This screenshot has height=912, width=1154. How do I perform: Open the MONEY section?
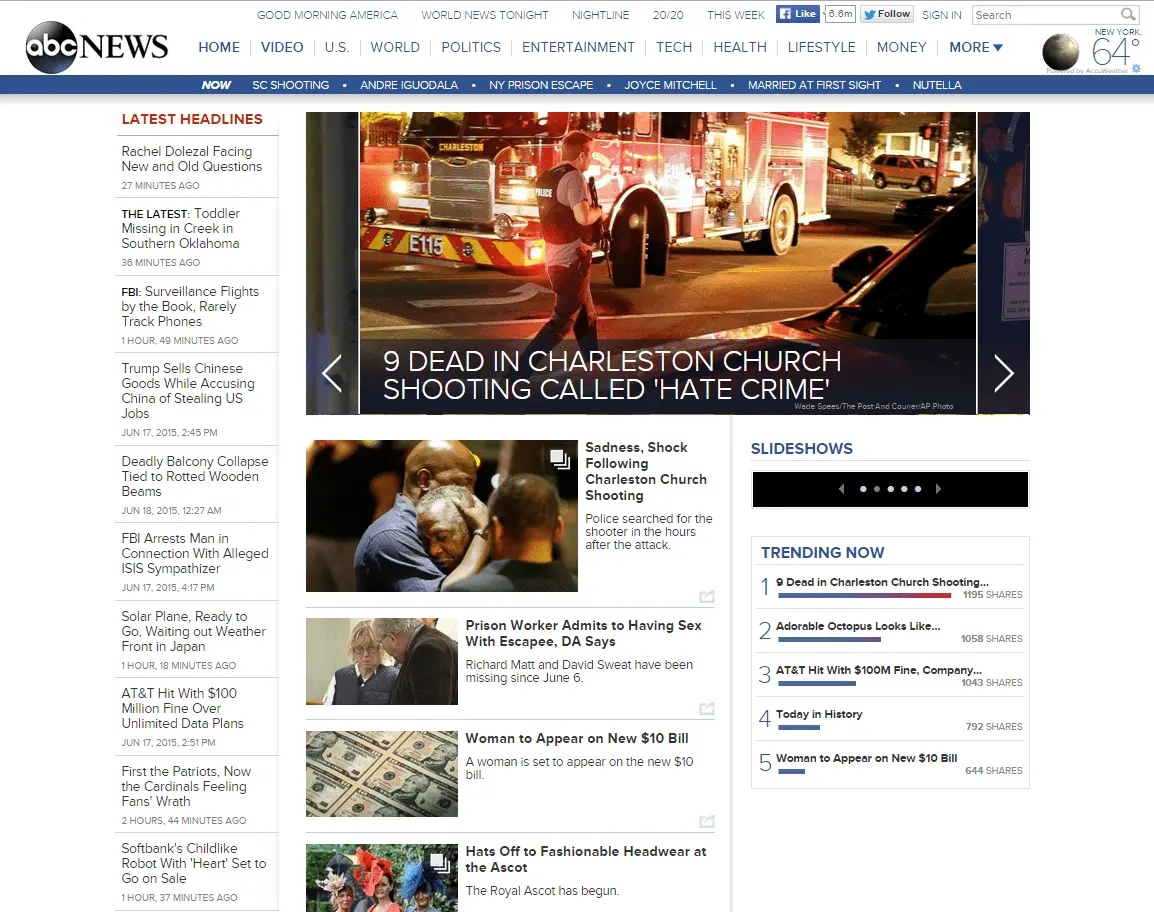(x=902, y=47)
